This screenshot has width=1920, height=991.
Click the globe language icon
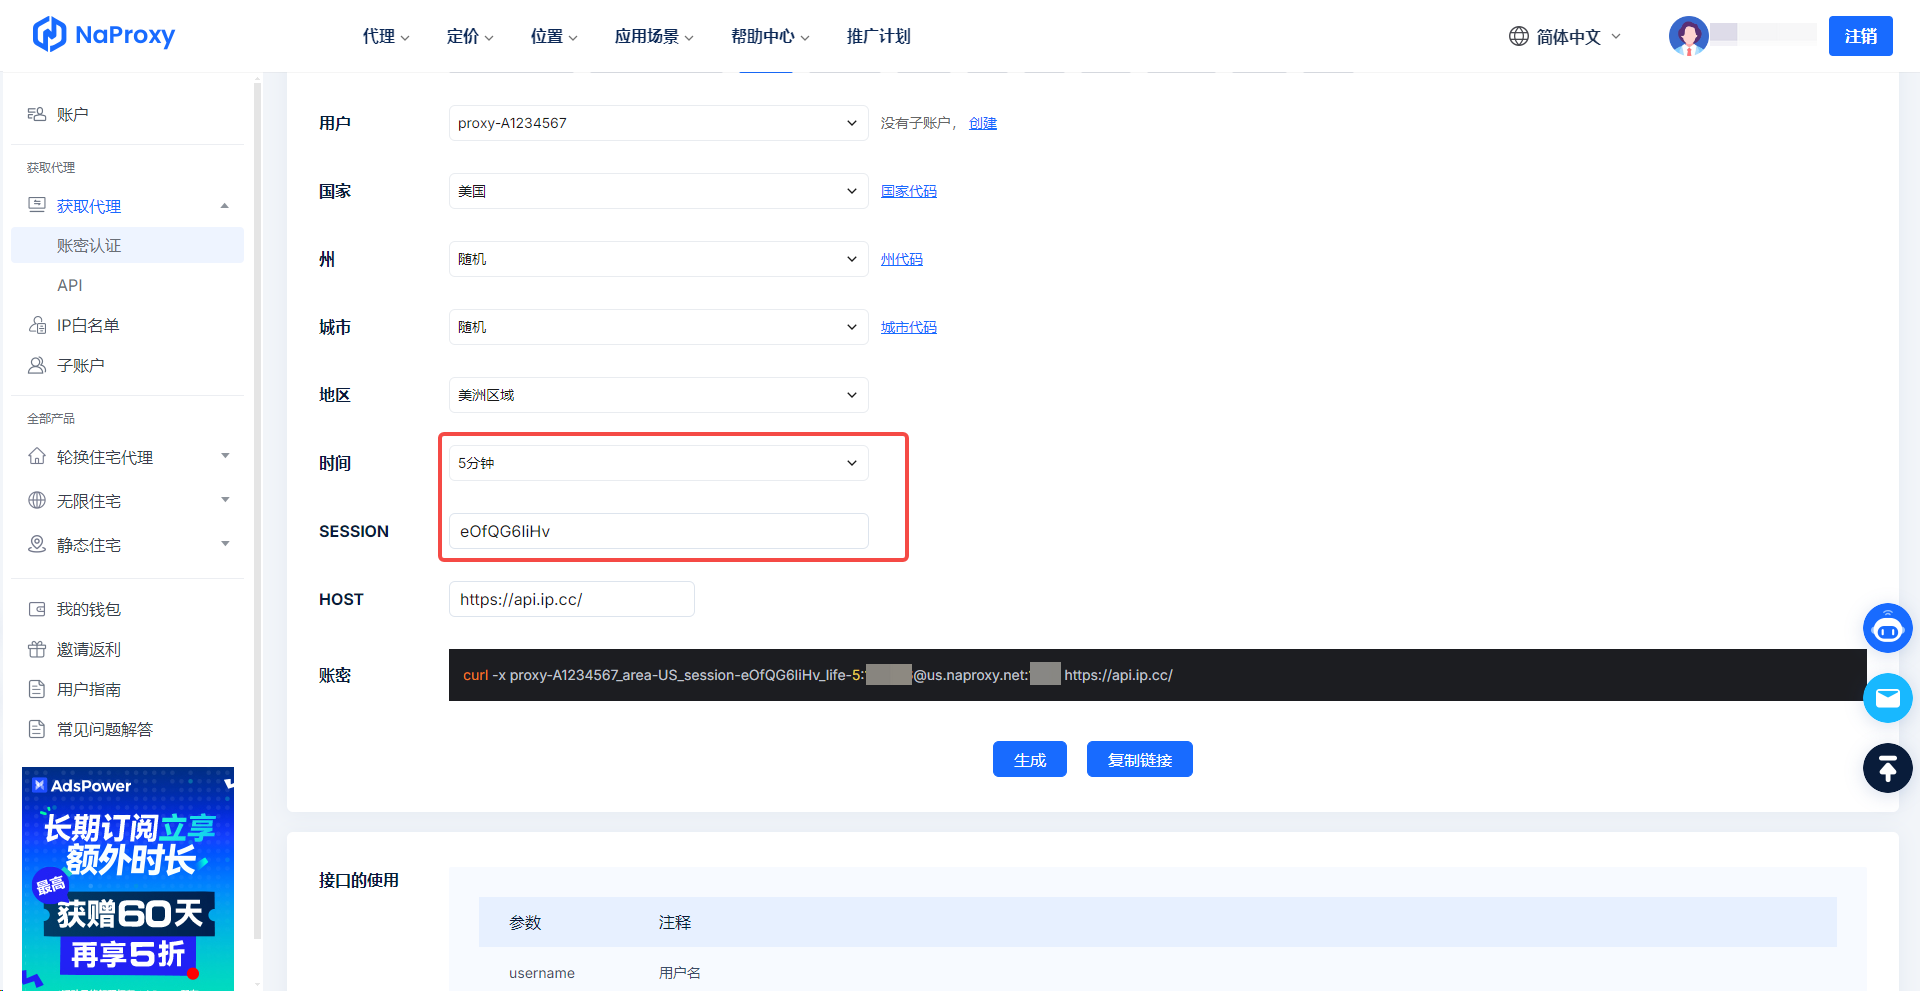(x=1518, y=36)
